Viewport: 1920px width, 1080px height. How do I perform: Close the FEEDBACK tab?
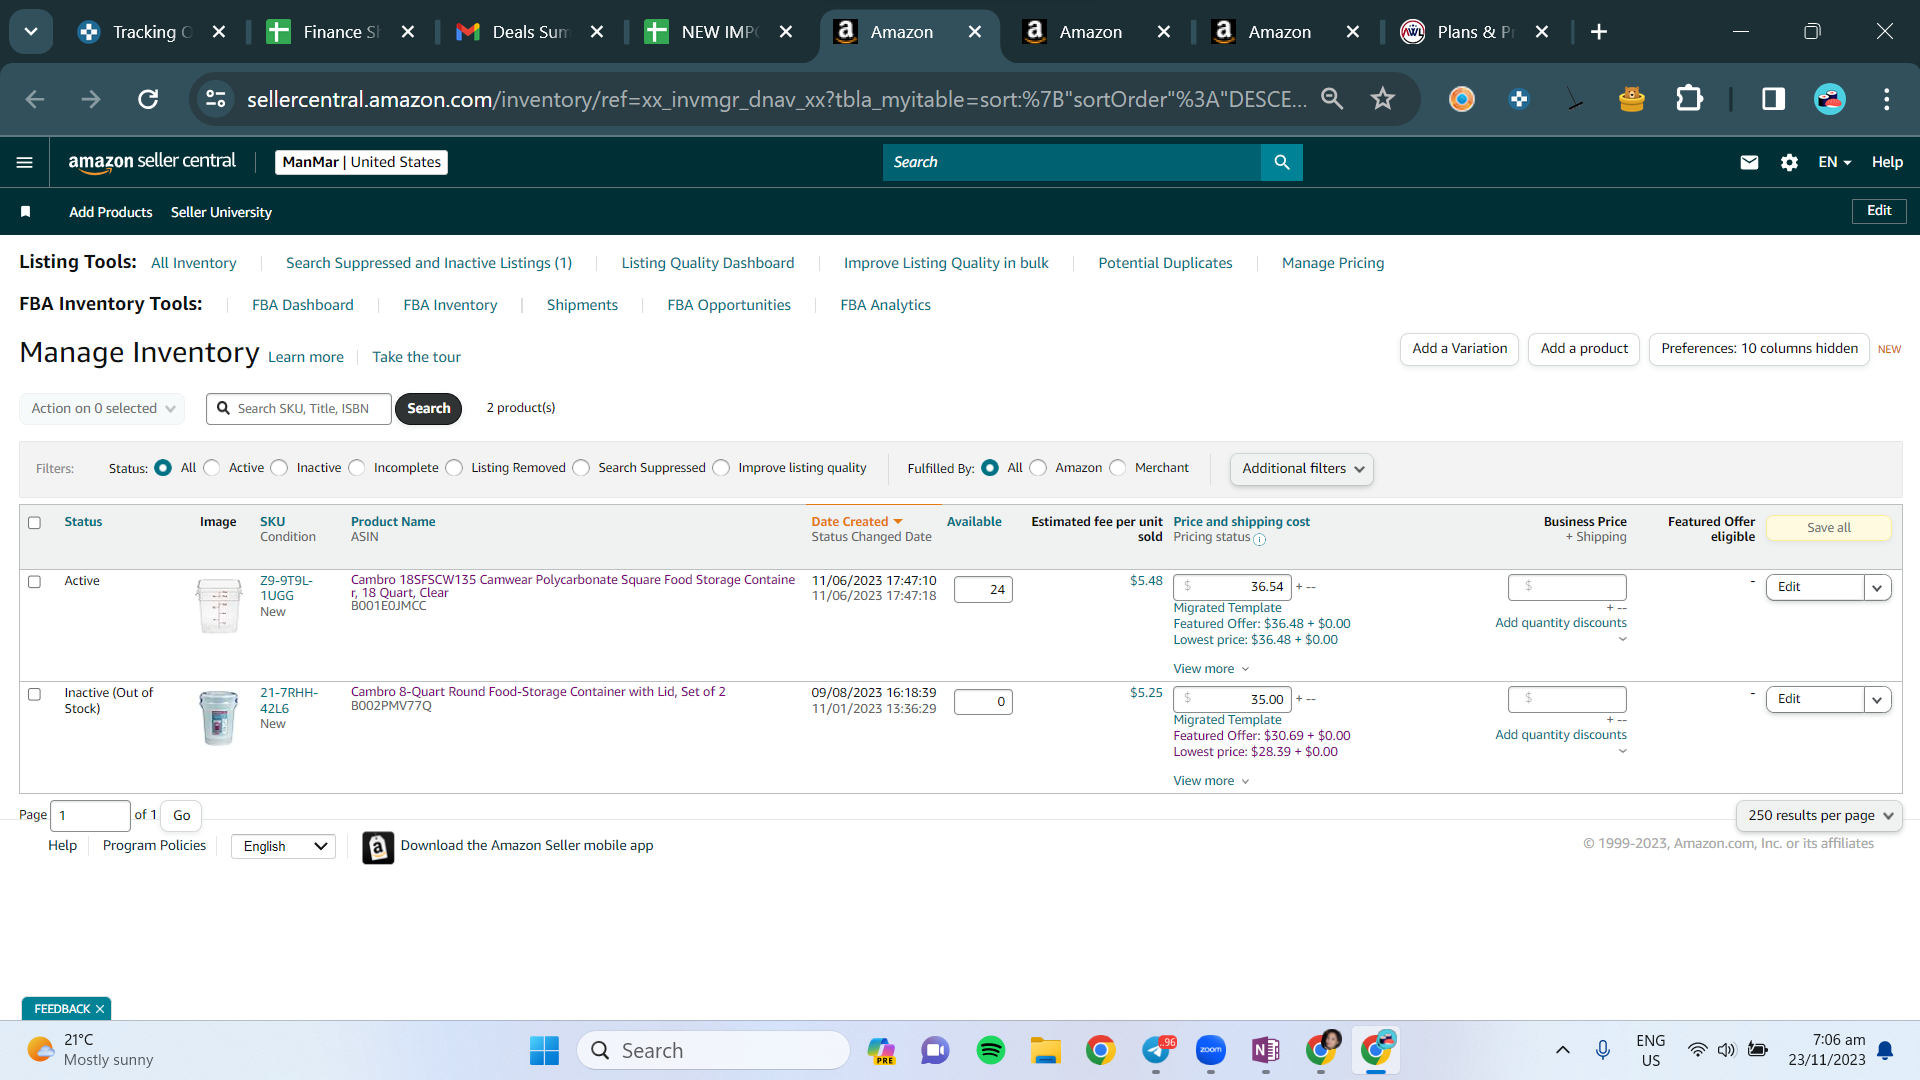(x=100, y=1009)
